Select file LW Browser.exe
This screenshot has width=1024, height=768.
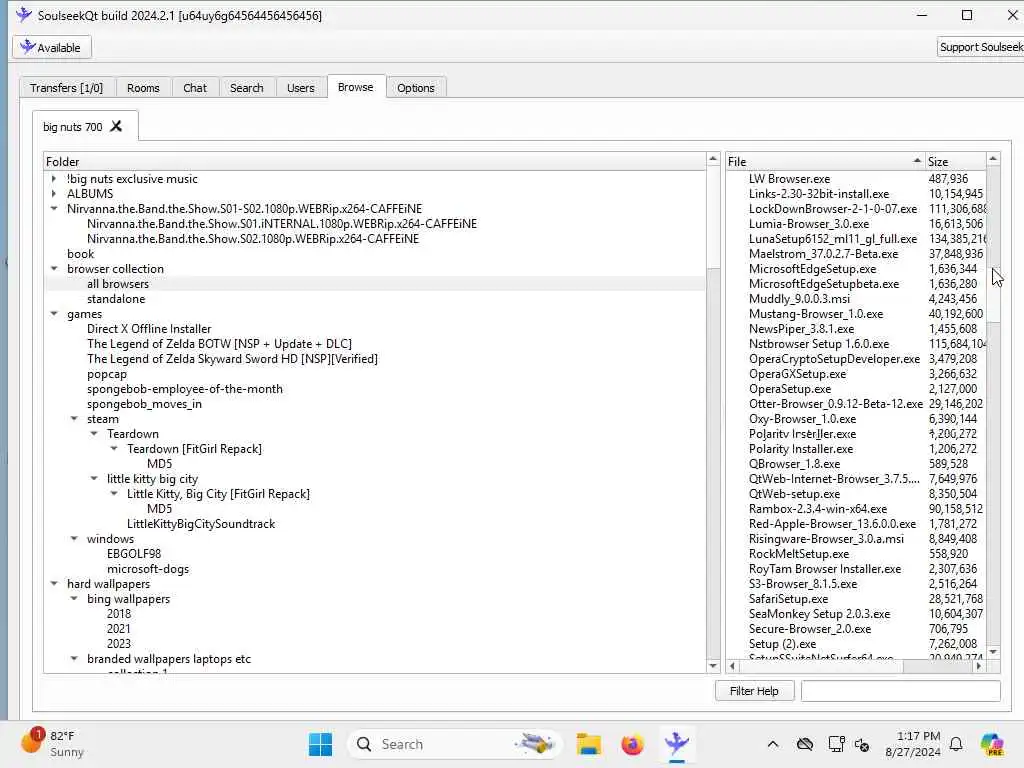pyautogui.click(x=790, y=178)
